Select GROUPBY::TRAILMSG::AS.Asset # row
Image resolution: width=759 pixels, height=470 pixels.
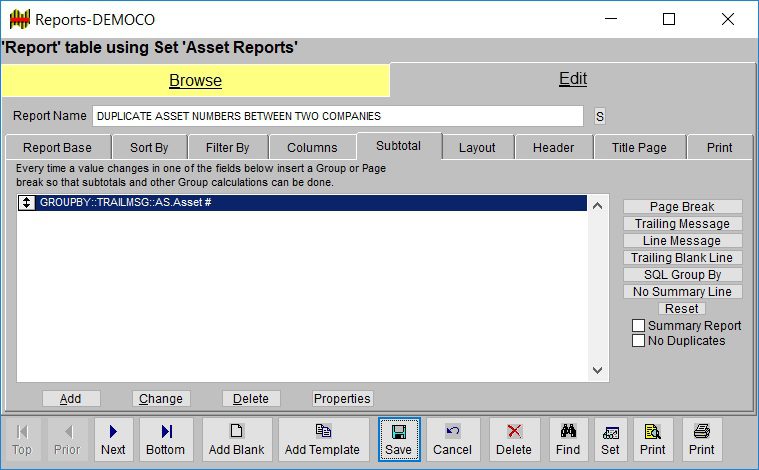pos(302,202)
